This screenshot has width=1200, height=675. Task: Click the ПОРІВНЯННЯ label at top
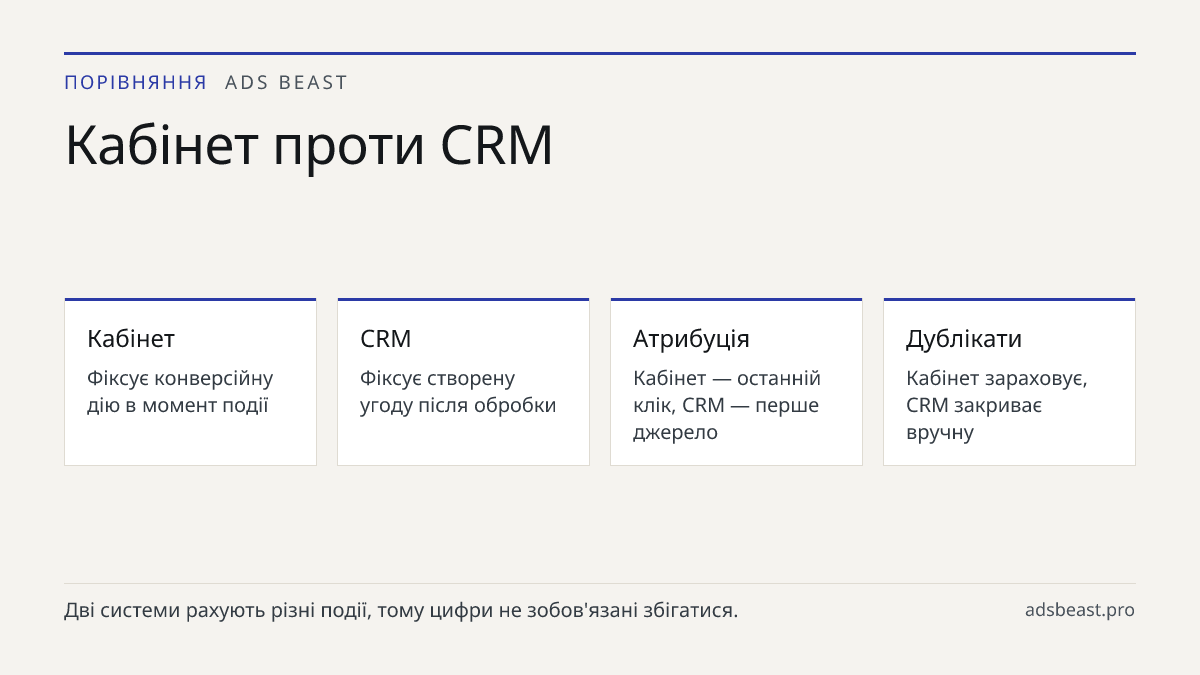136,83
